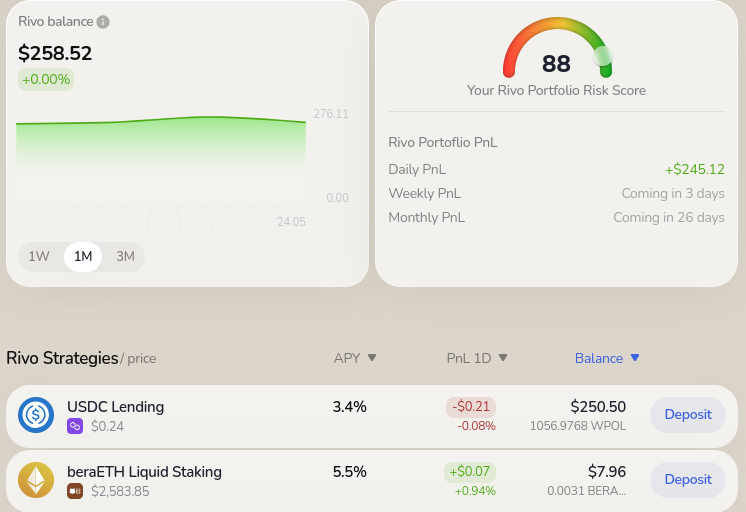Open the beraETH Liquid Staking name

click(144, 472)
